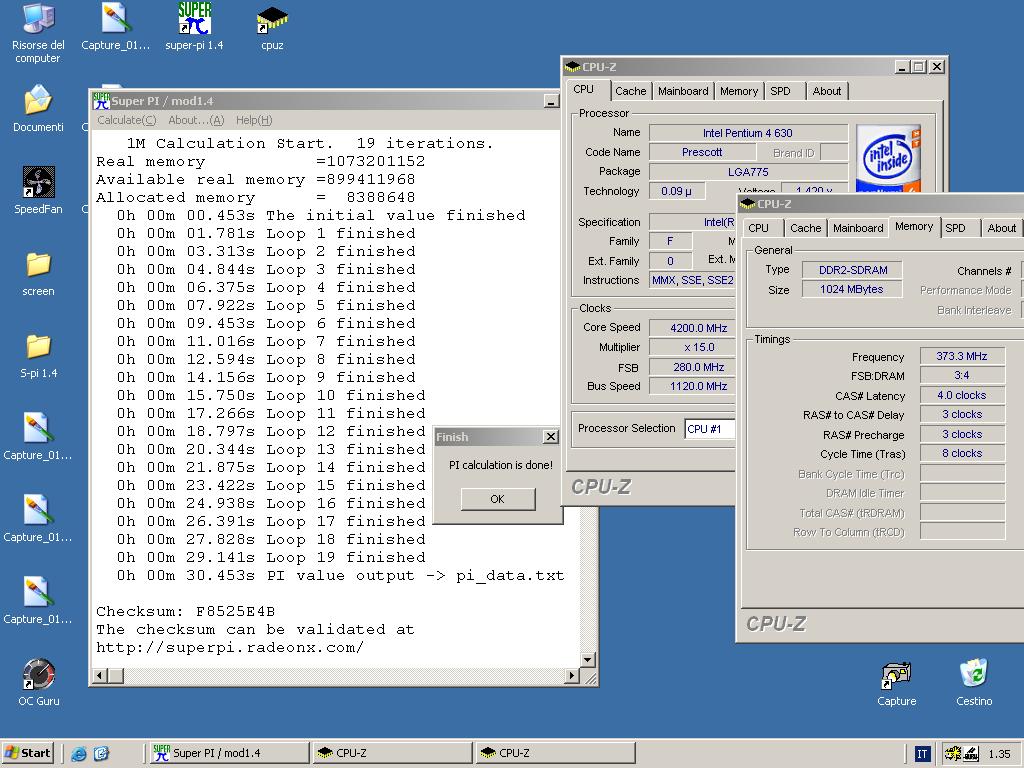Click the second system tray icon

(x=970, y=754)
